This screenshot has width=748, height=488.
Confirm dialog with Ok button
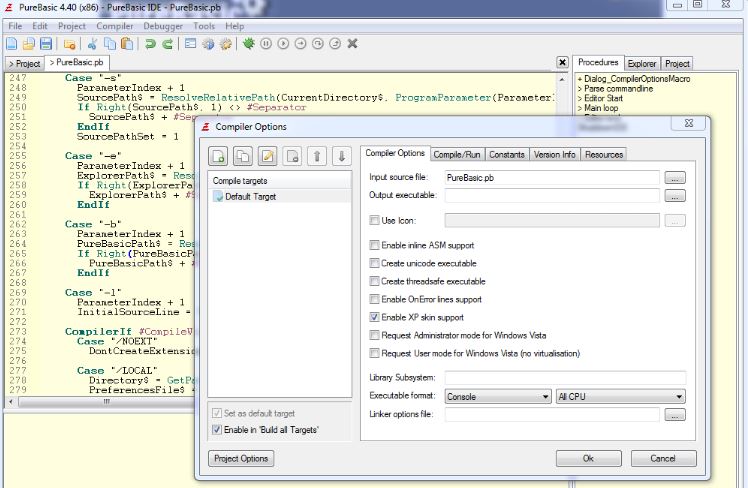pyautogui.click(x=589, y=458)
